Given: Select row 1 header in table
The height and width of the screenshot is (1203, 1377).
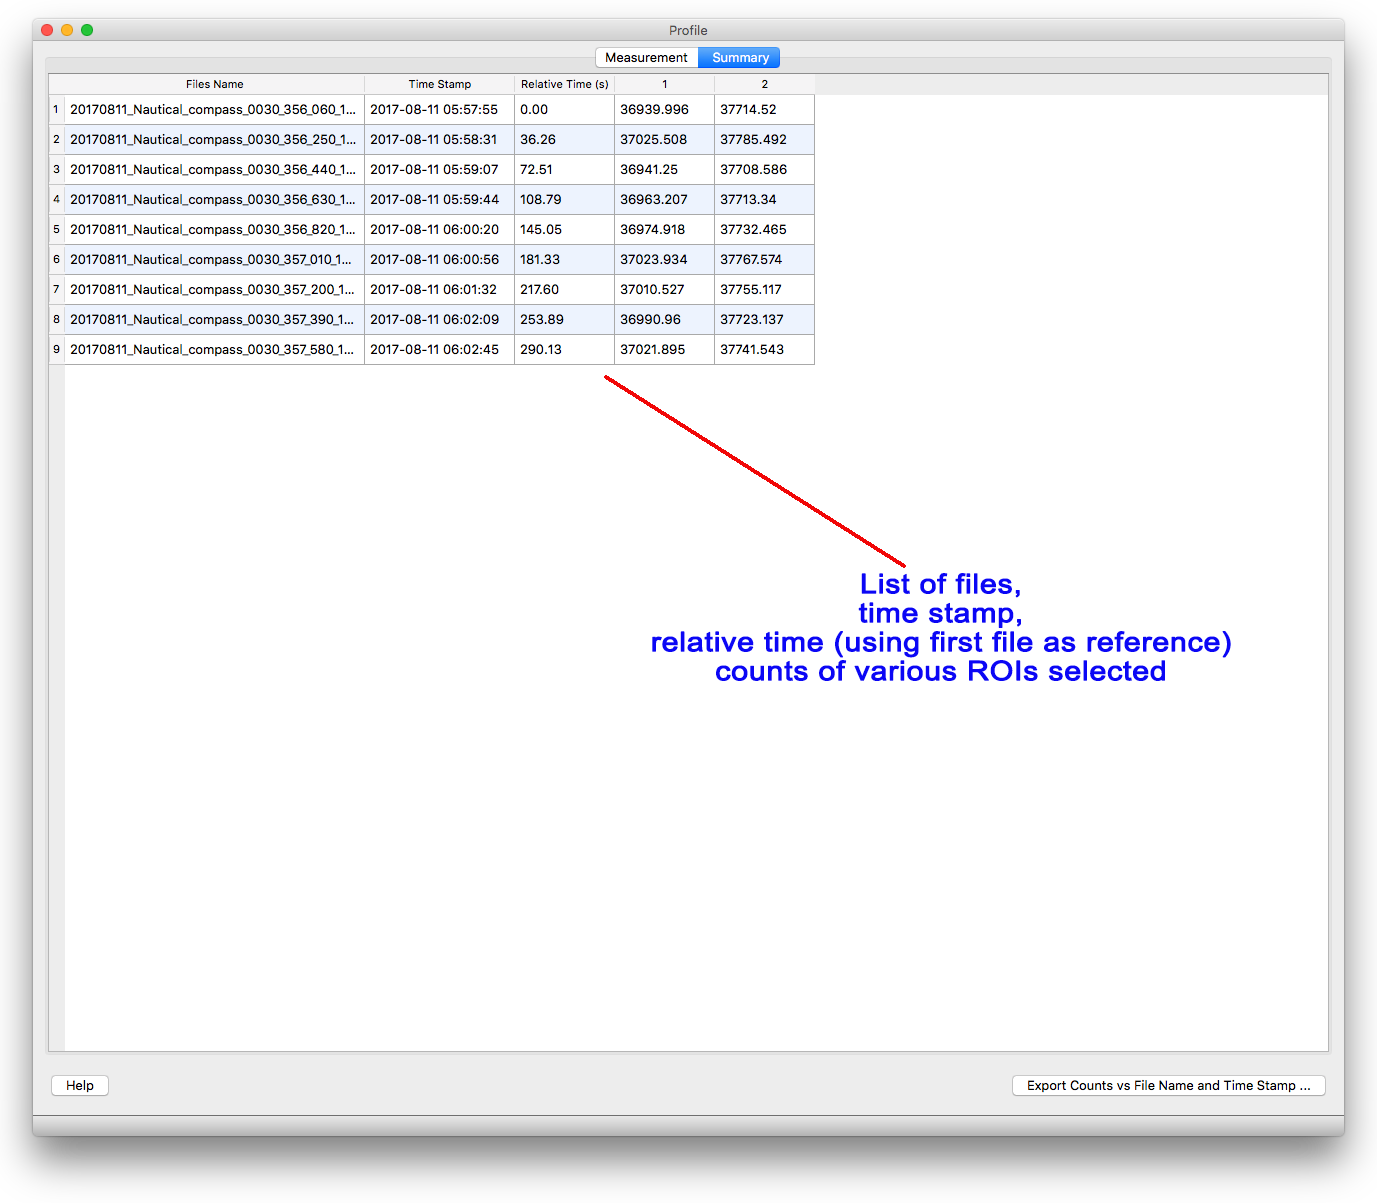Looking at the screenshot, I should pyautogui.click(x=57, y=110).
